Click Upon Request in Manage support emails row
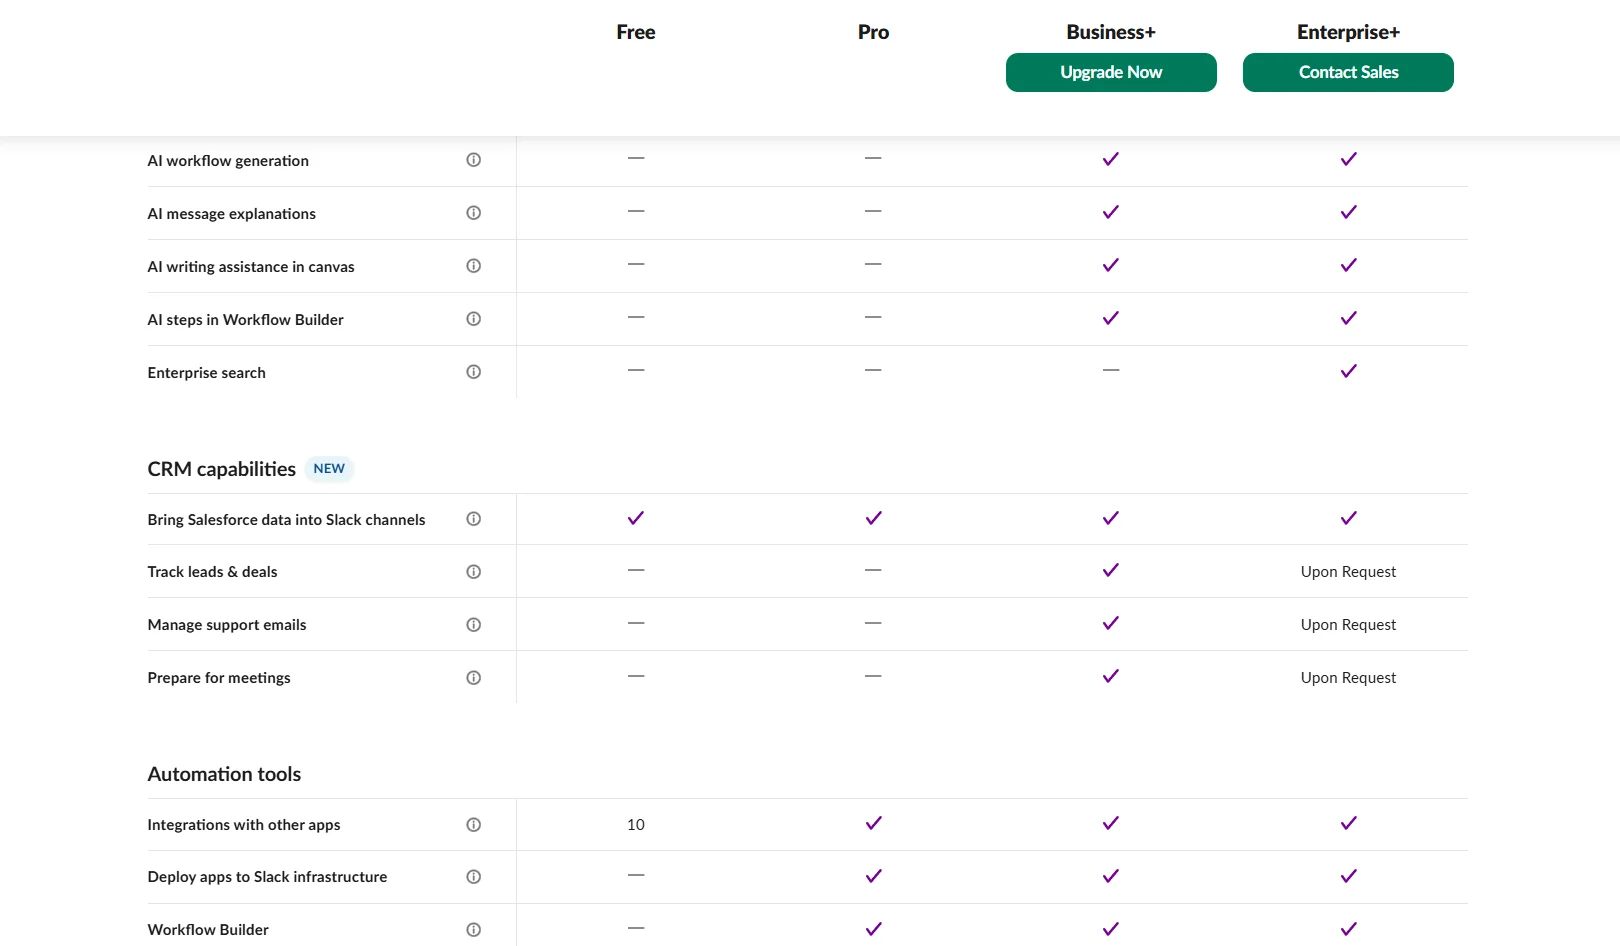This screenshot has width=1620, height=946. (x=1348, y=625)
